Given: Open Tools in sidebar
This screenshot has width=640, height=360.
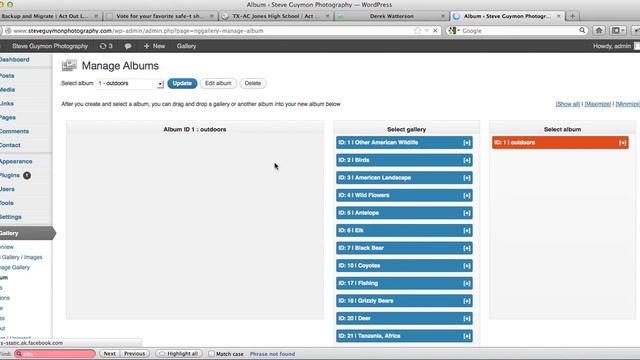Looking at the screenshot, I should pos(7,203).
